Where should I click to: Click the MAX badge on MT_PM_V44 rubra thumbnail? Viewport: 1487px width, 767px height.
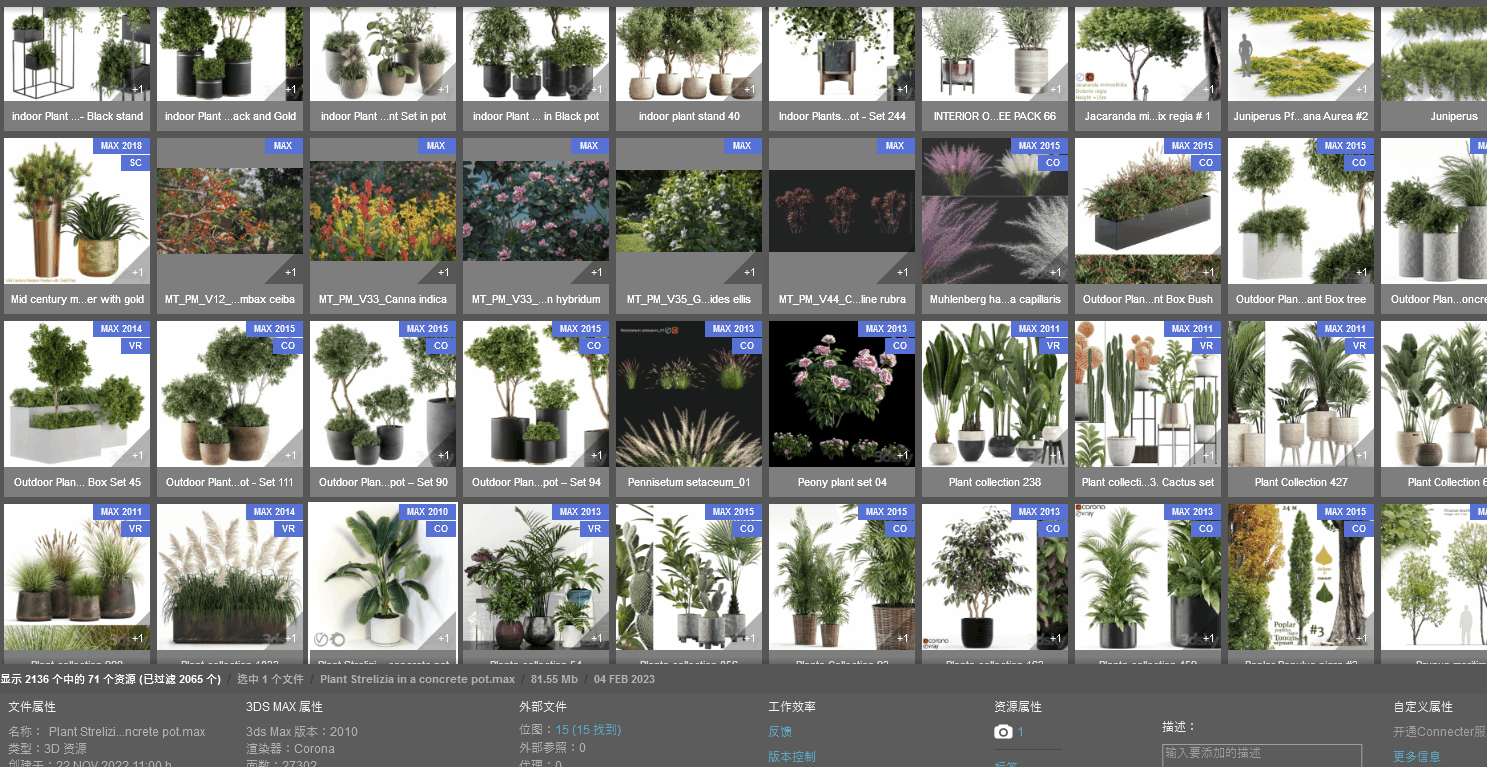[894, 146]
